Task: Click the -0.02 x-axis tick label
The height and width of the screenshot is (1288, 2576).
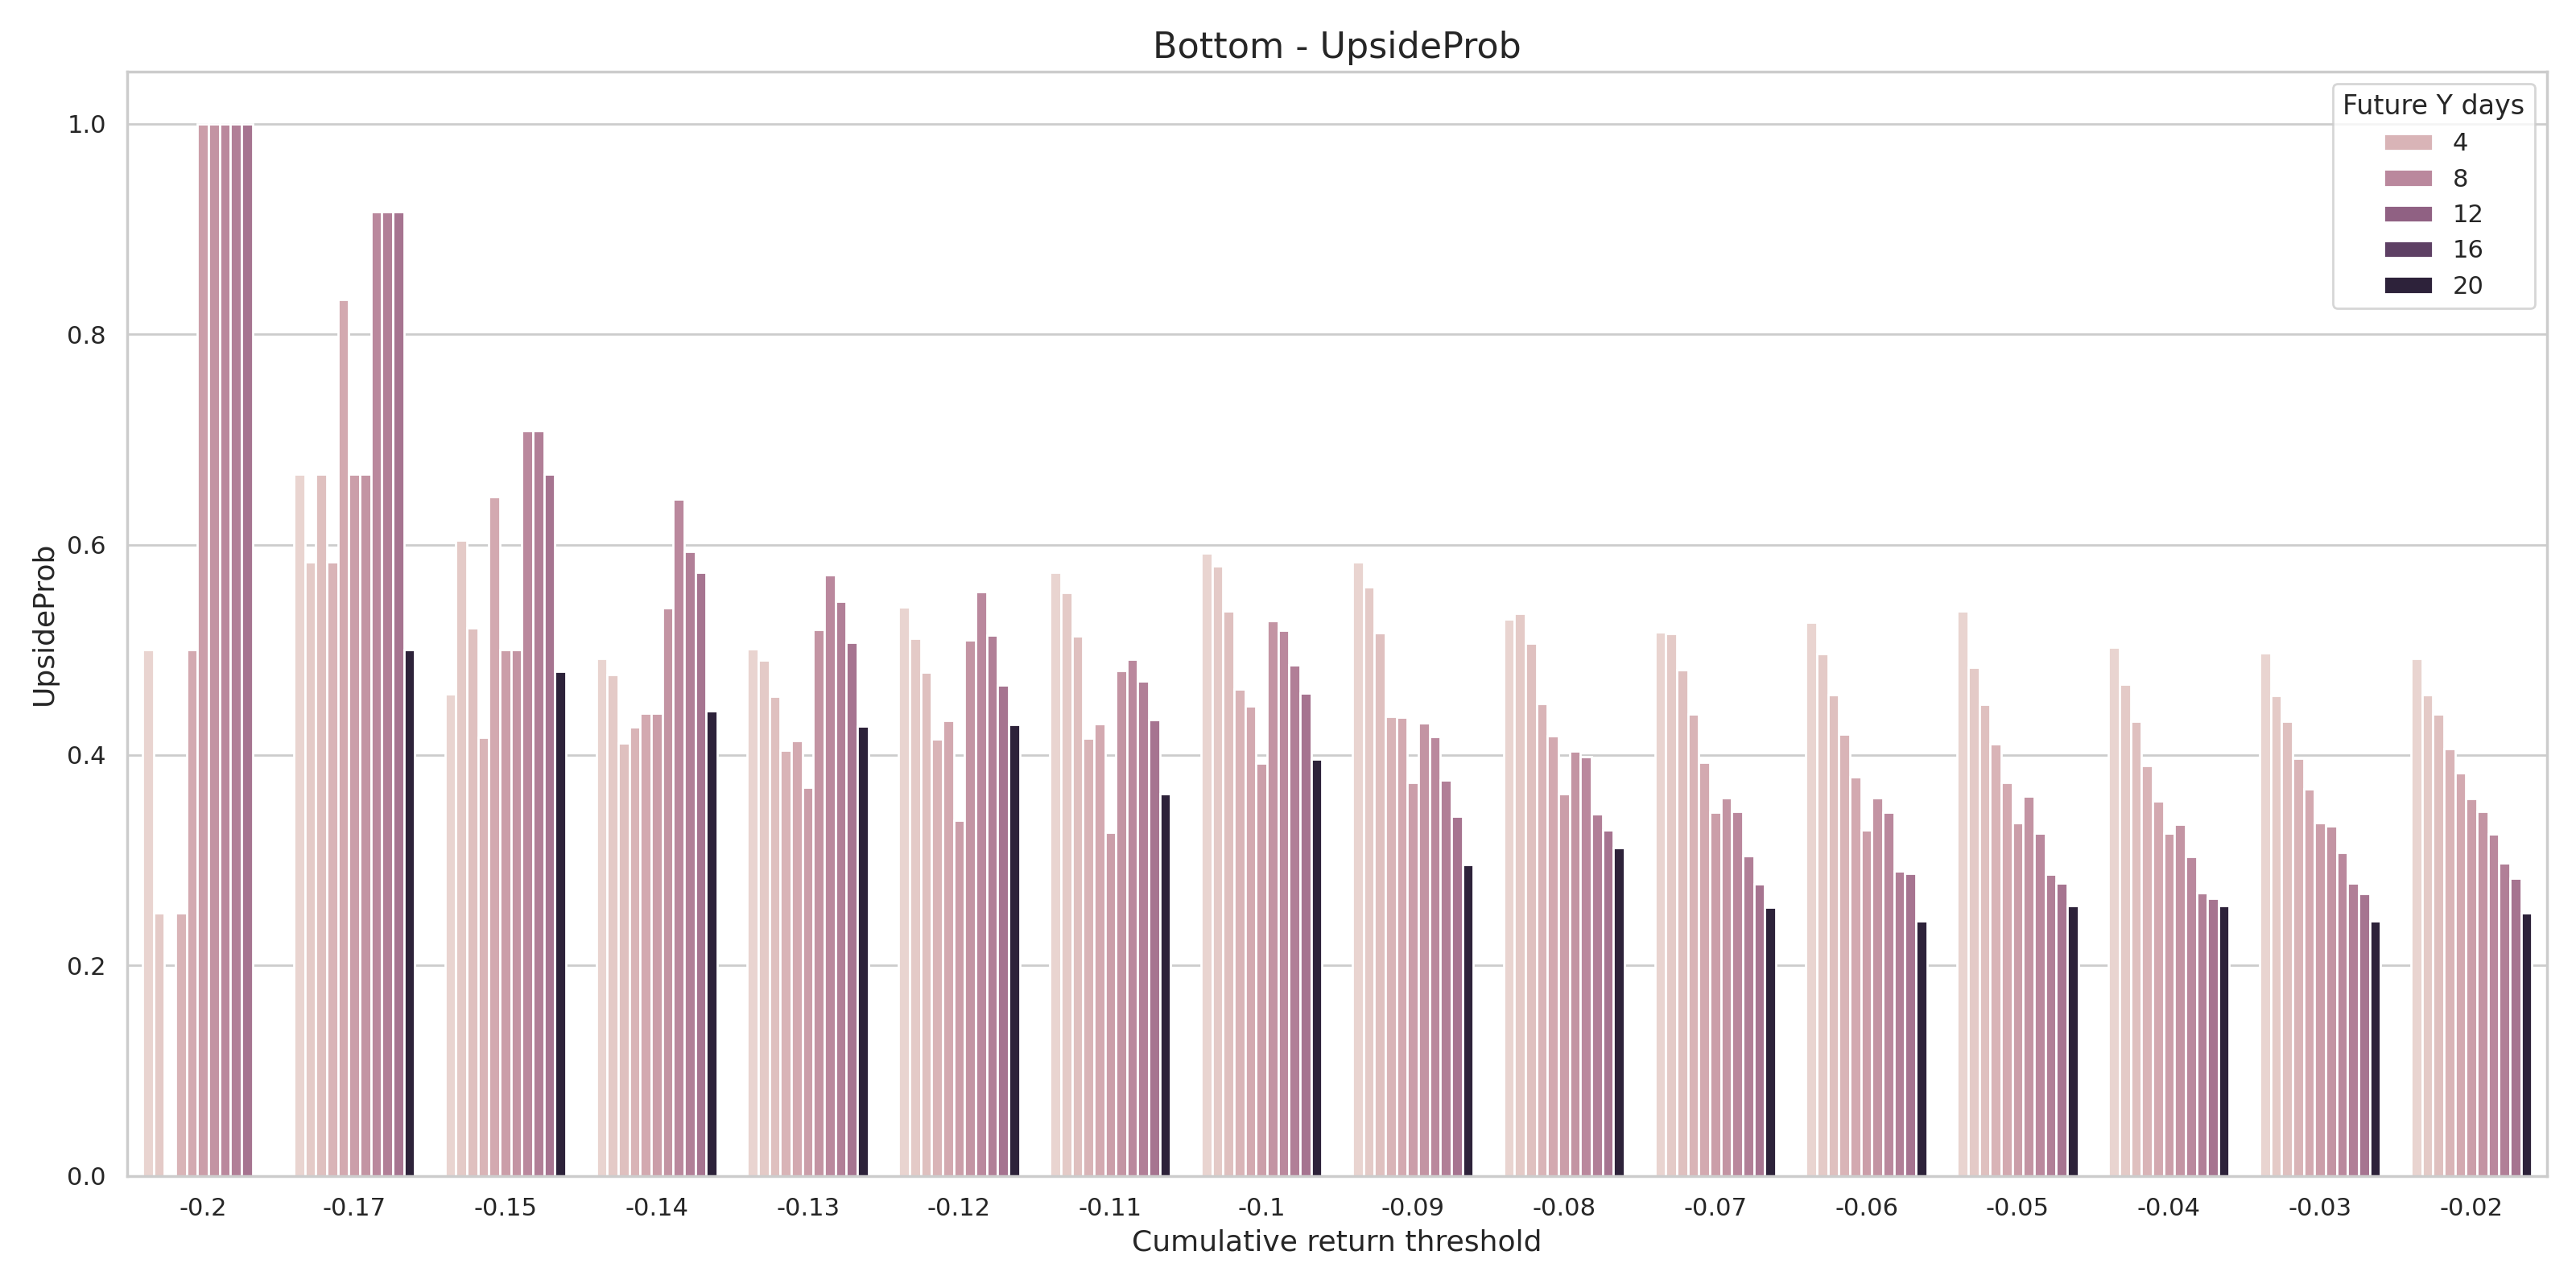Action: click(2471, 1208)
